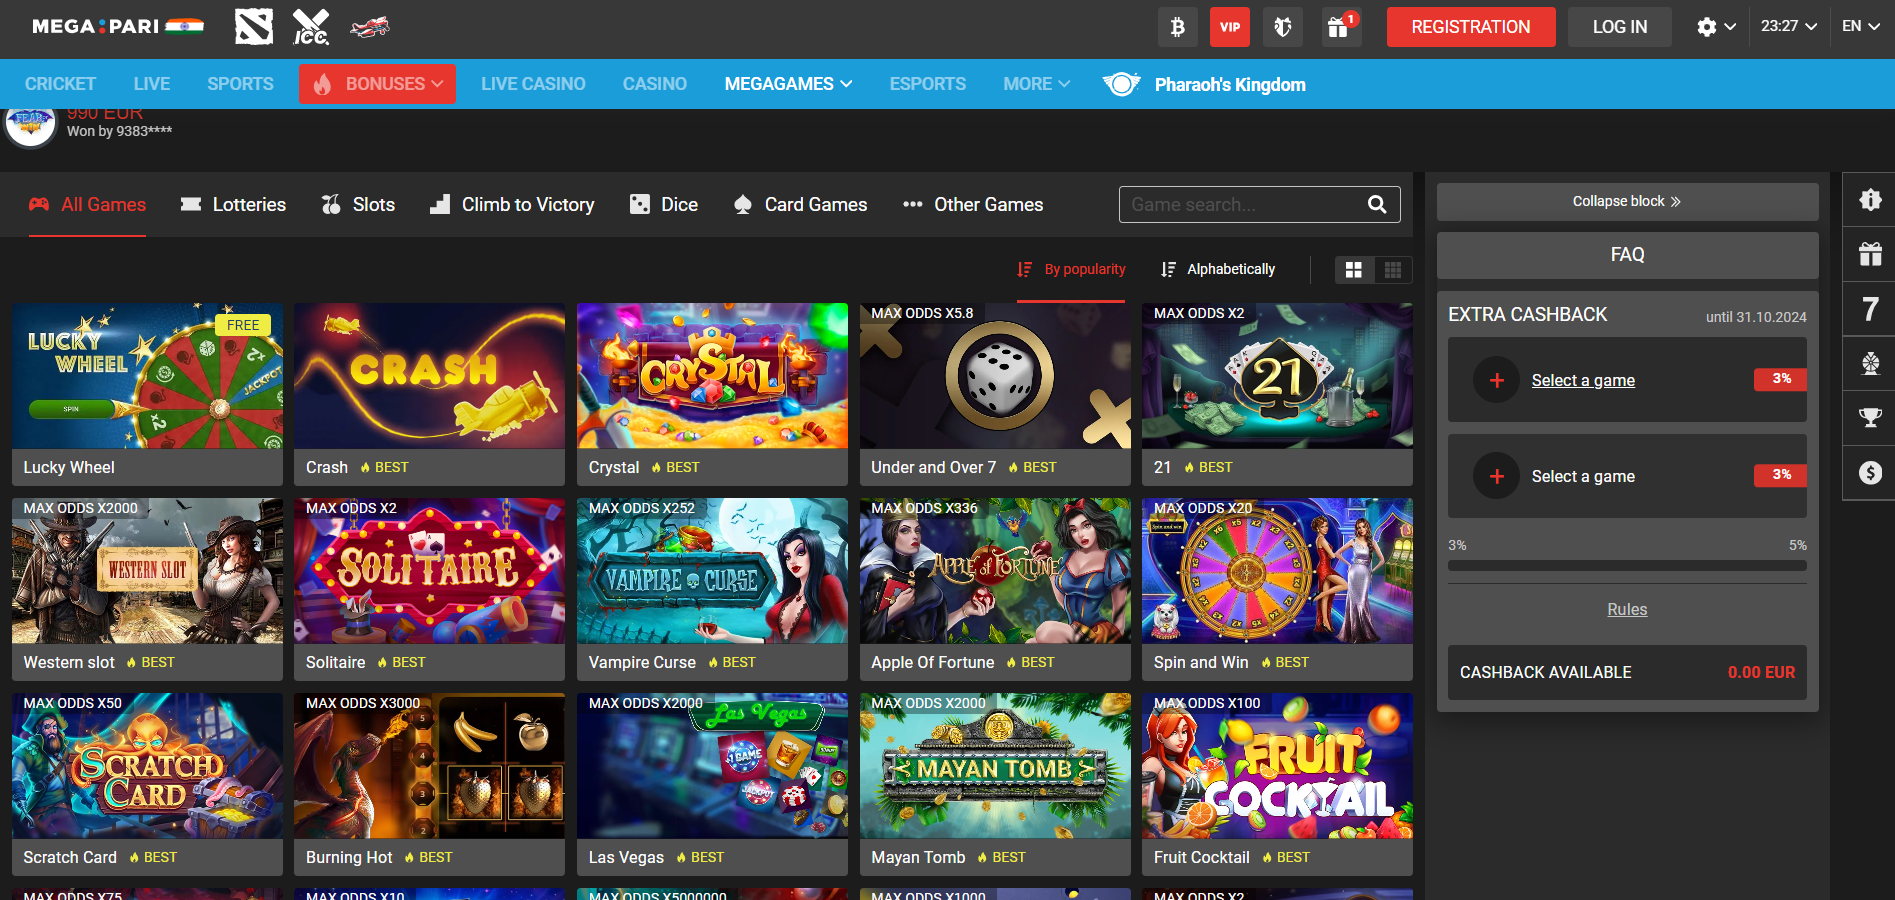The width and height of the screenshot is (1895, 900).
Task: Expand the MEGAGAMES dropdown menu
Action: point(788,84)
